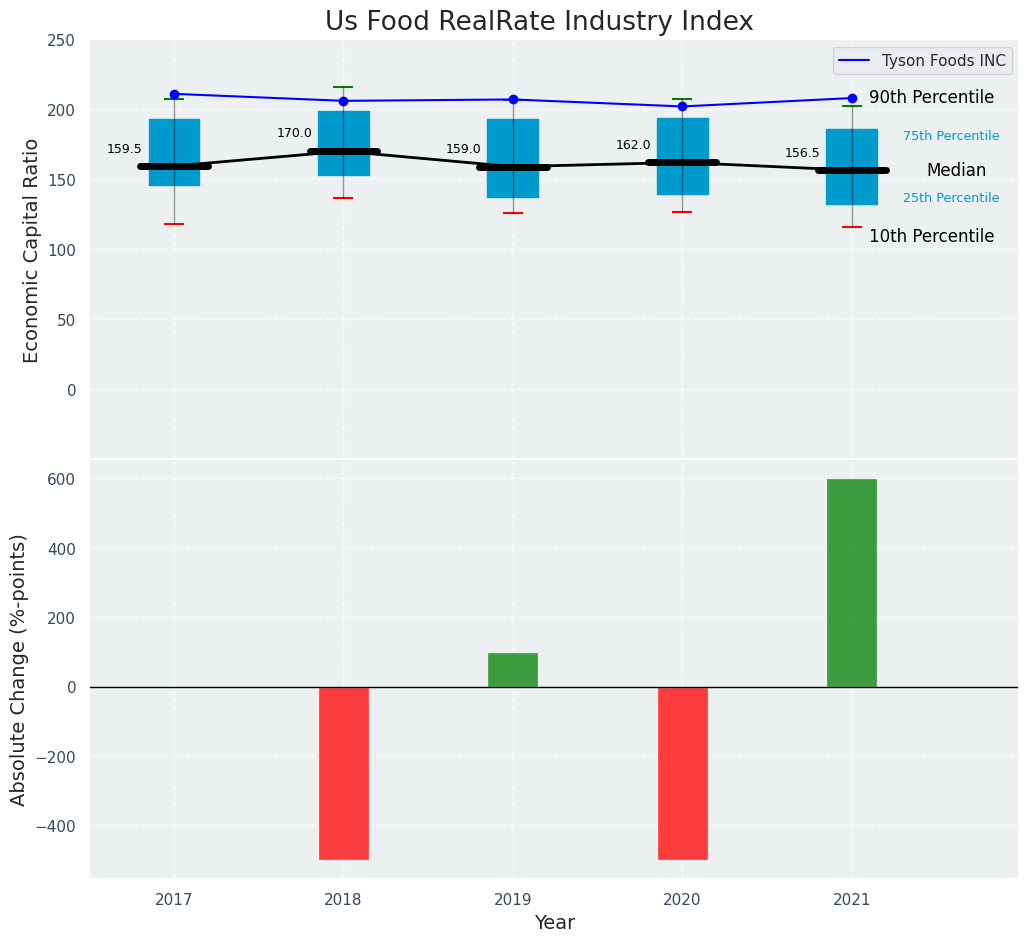Click the 25th Percentile annotation text
The image size is (1029, 942).
(x=950, y=198)
